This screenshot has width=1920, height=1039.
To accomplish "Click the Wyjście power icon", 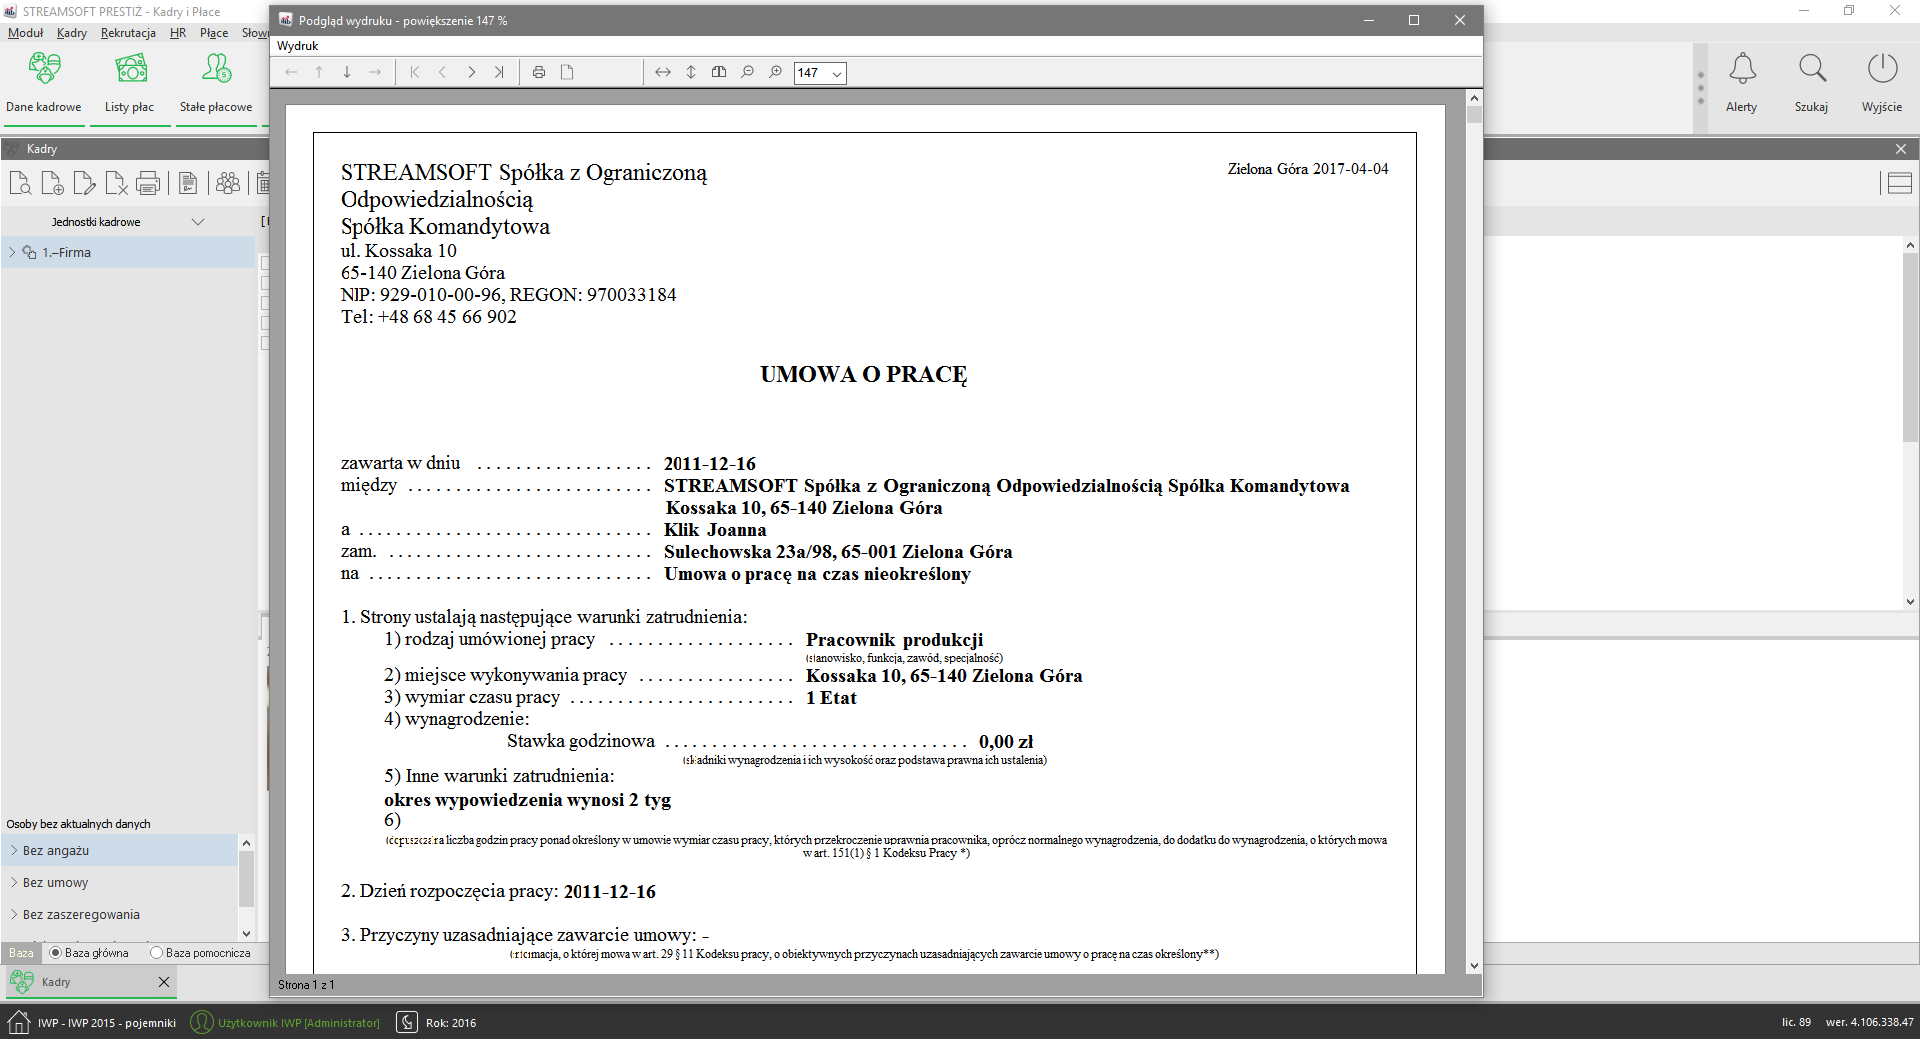I will click(x=1882, y=69).
